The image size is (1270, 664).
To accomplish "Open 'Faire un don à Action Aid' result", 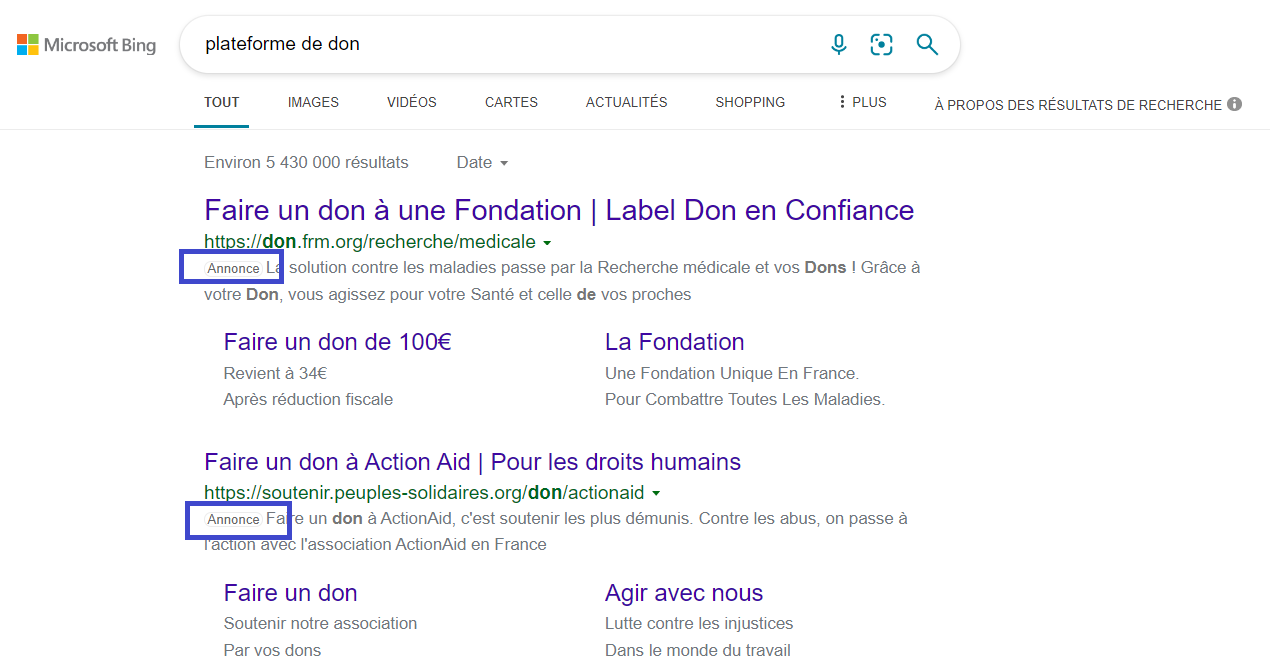I will [x=472, y=462].
